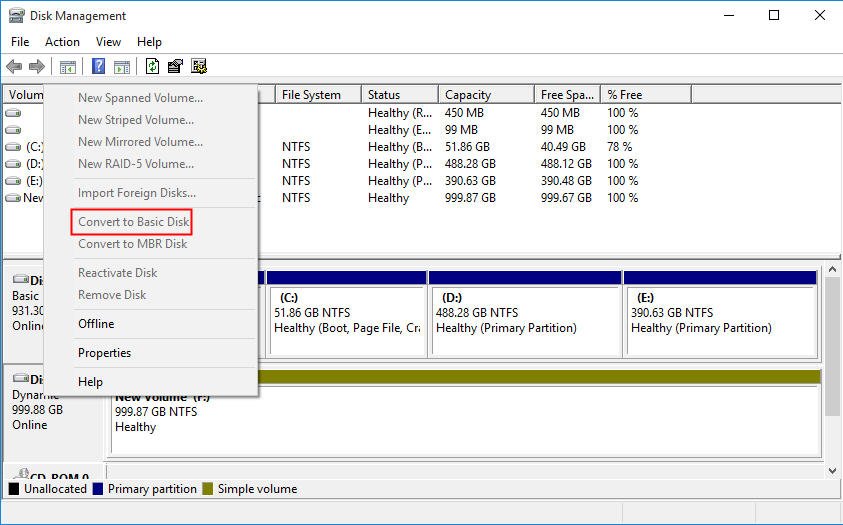This screenshot has width=843, height=525.
Task: Click the 450 MB capacity cell
Action: pyautogui.click(x=464, y=113)
